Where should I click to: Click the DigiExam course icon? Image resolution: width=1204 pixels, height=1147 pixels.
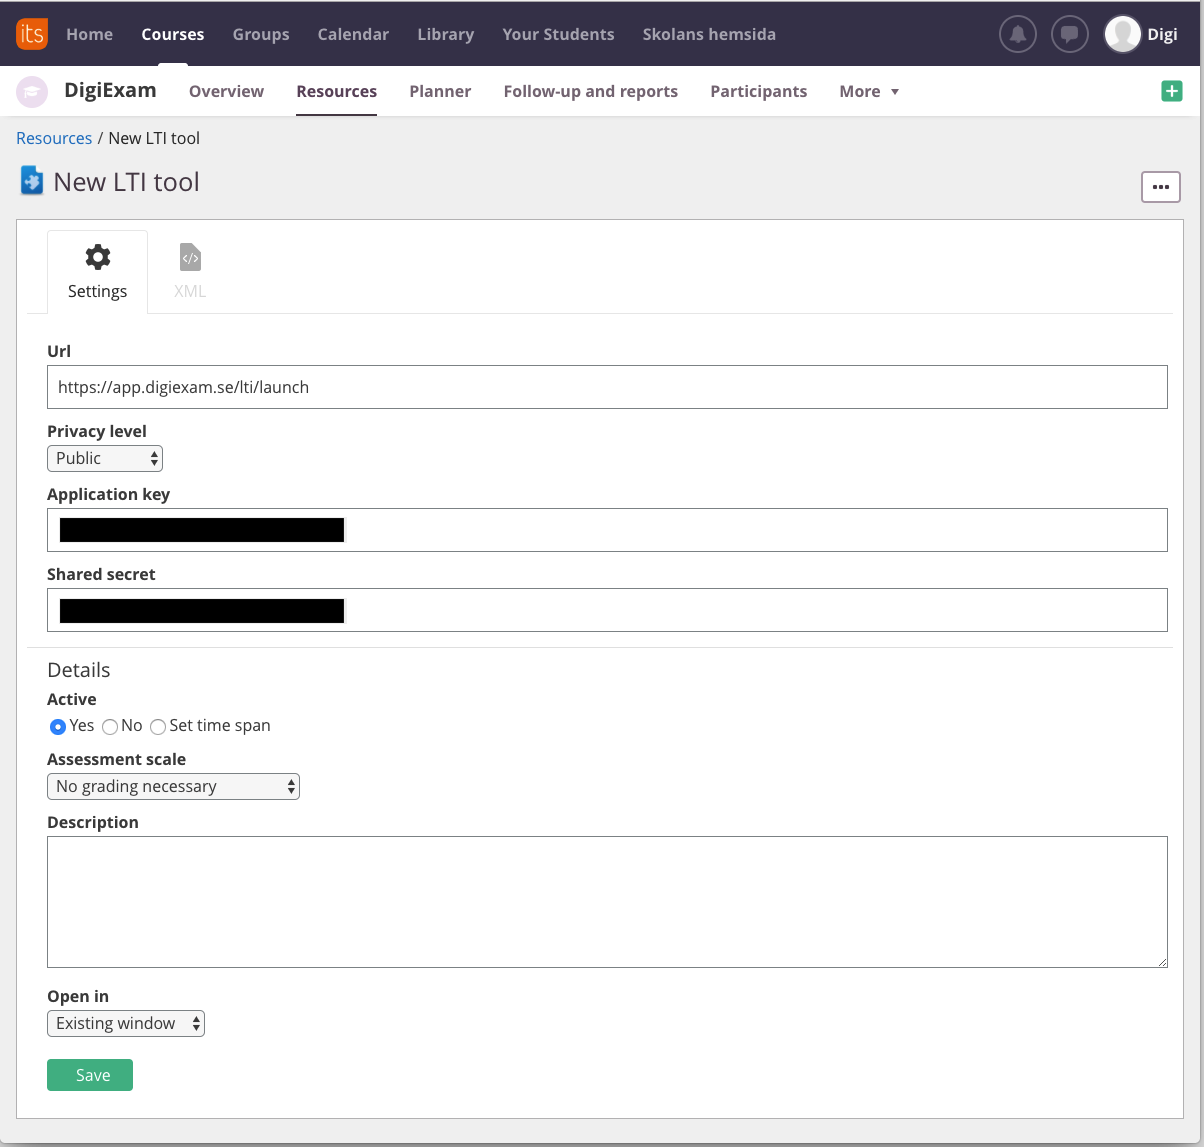pyautogui.click(x=32, y=91)
